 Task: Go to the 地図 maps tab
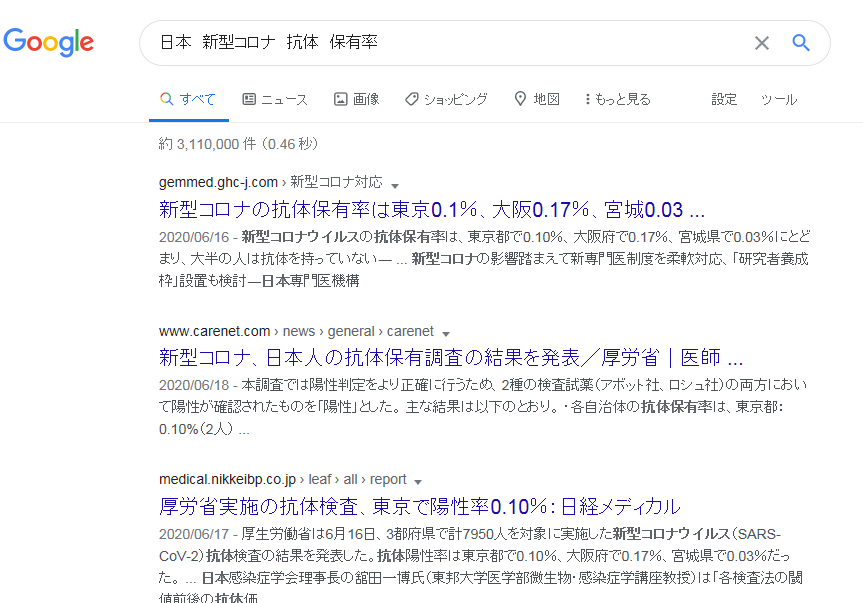537,99
